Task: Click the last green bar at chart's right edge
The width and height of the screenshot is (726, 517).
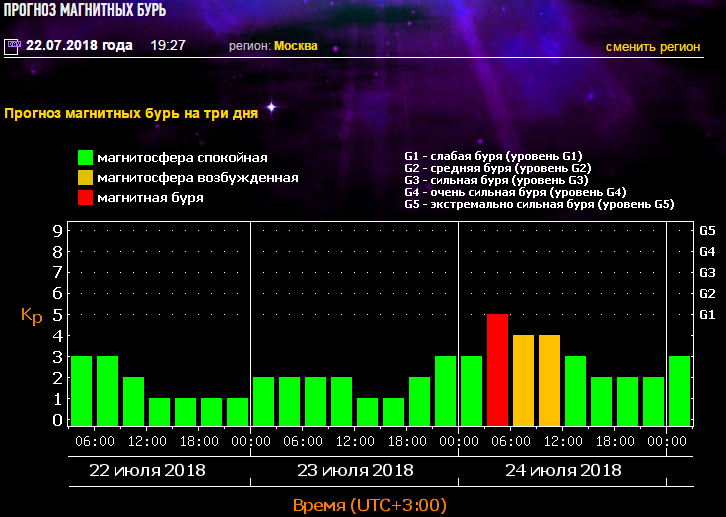Action: 679,390
